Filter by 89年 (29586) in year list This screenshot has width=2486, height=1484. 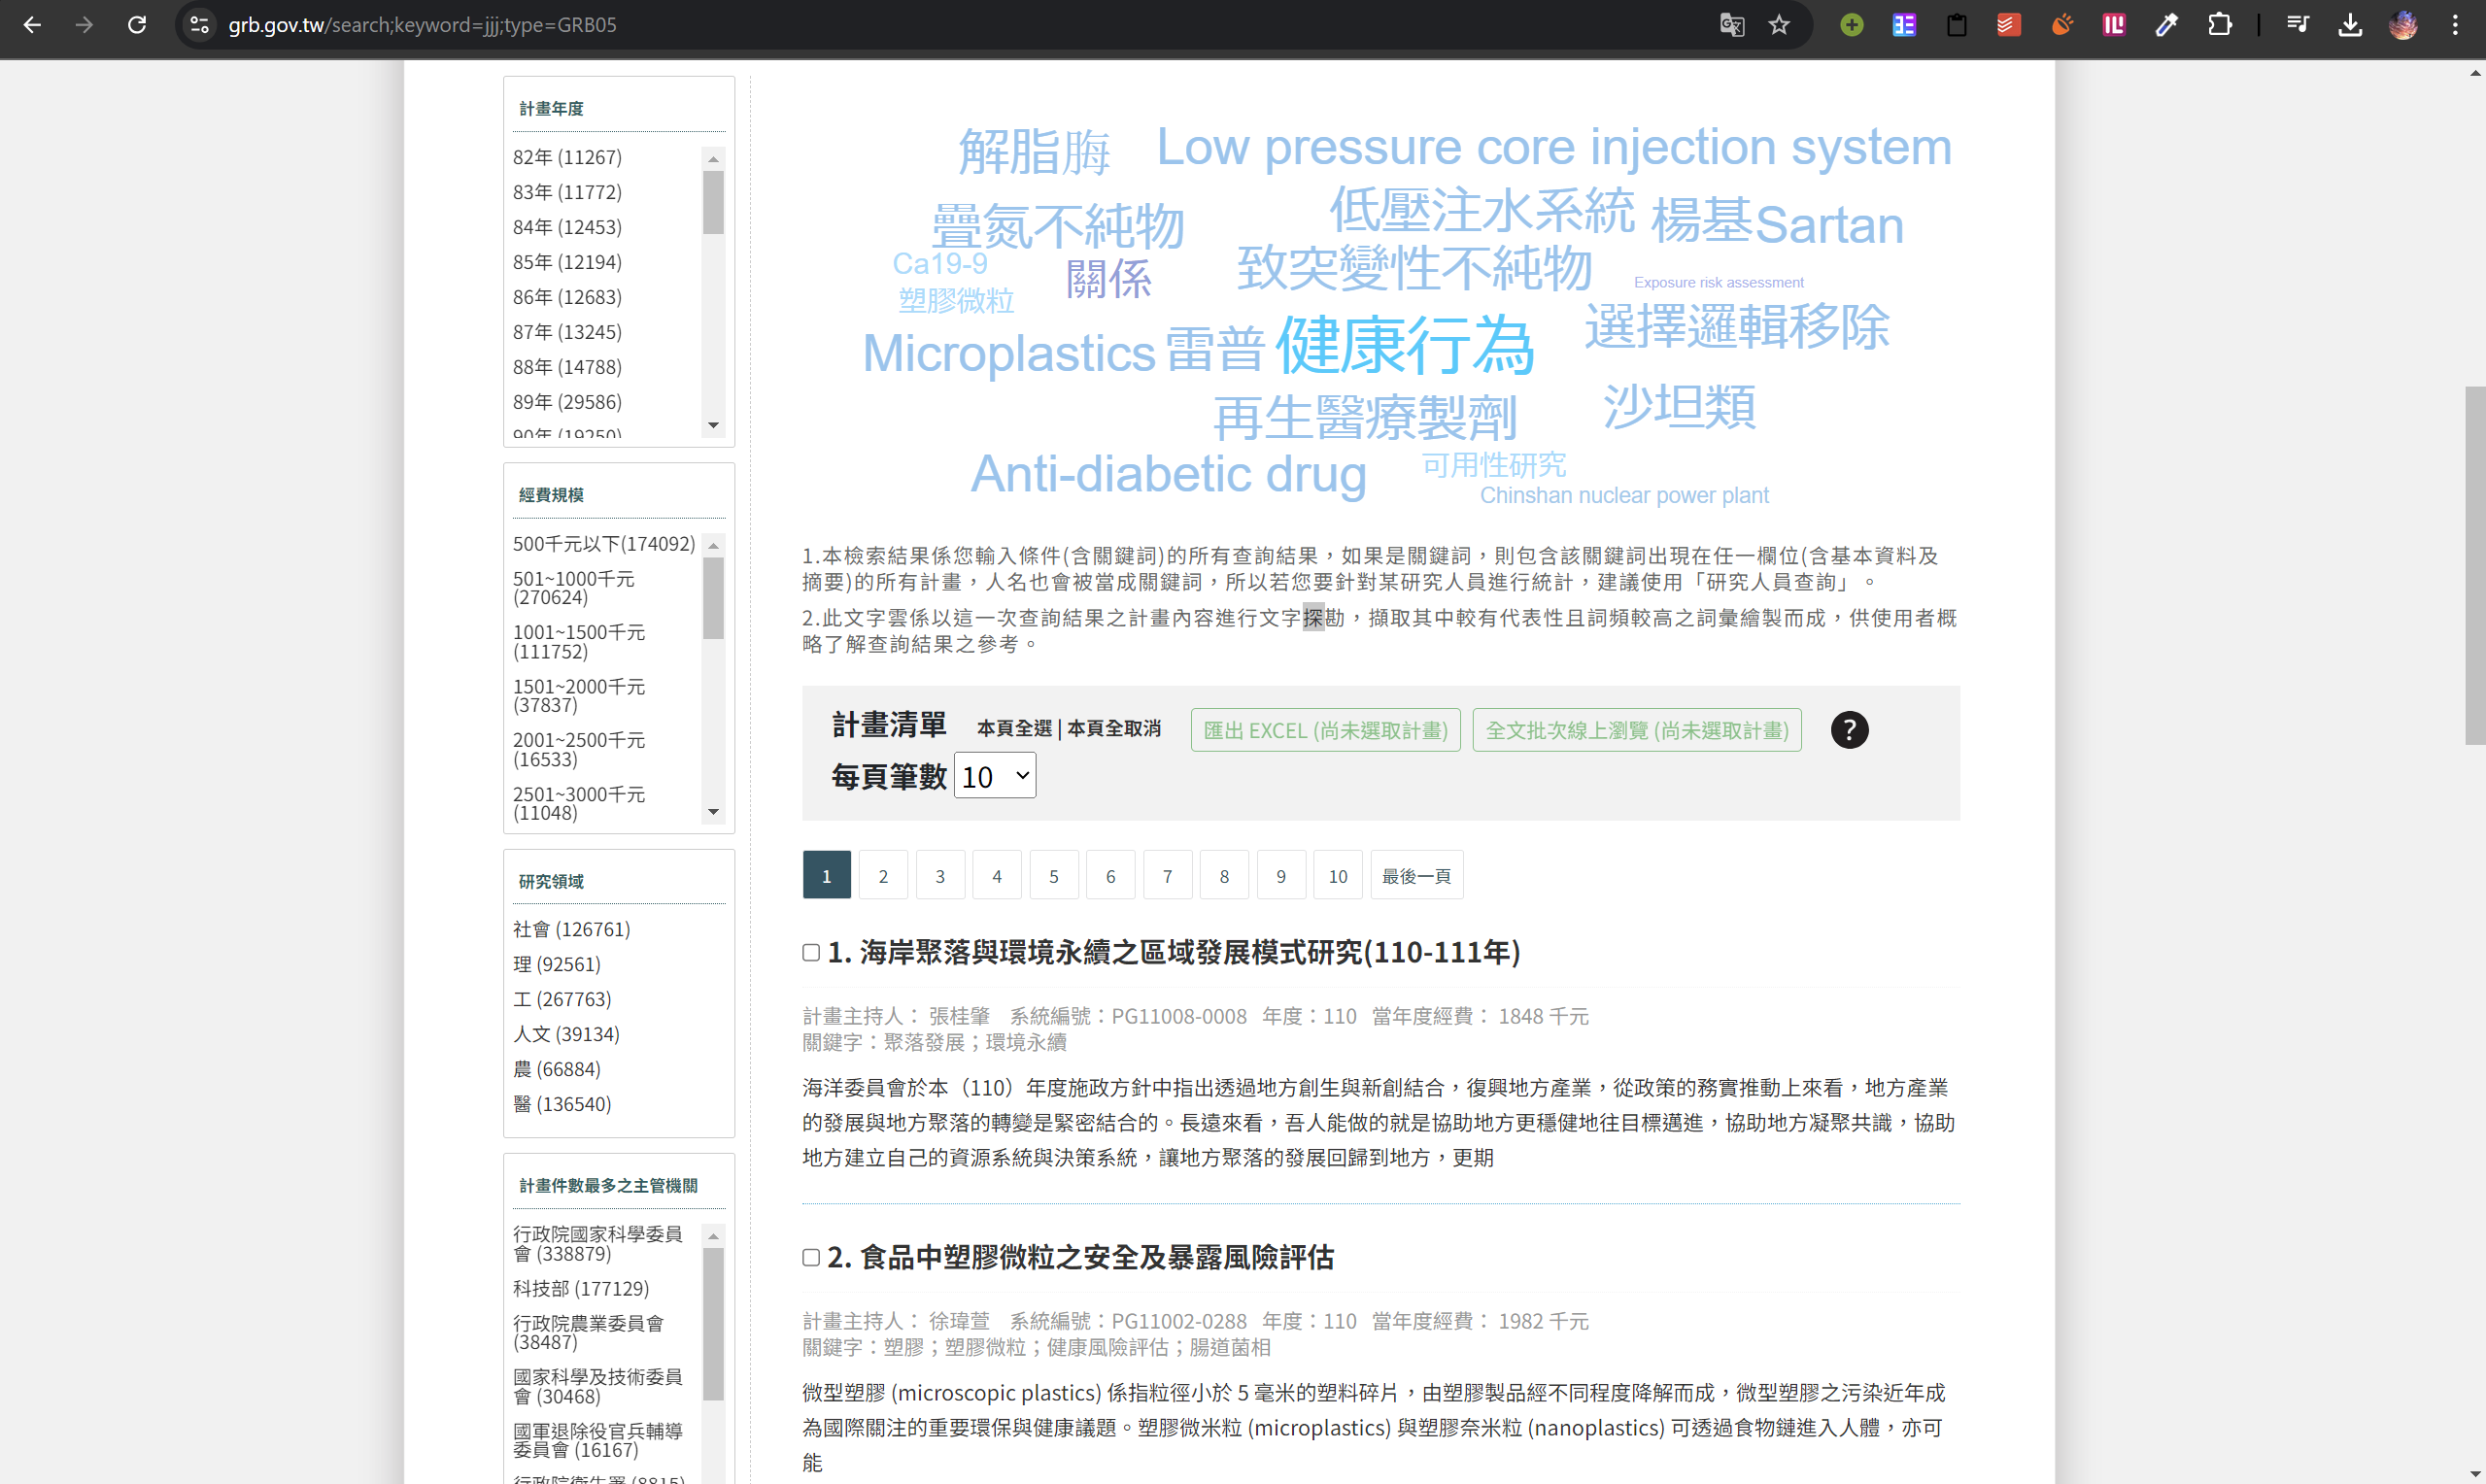click(x=567, y=402)
